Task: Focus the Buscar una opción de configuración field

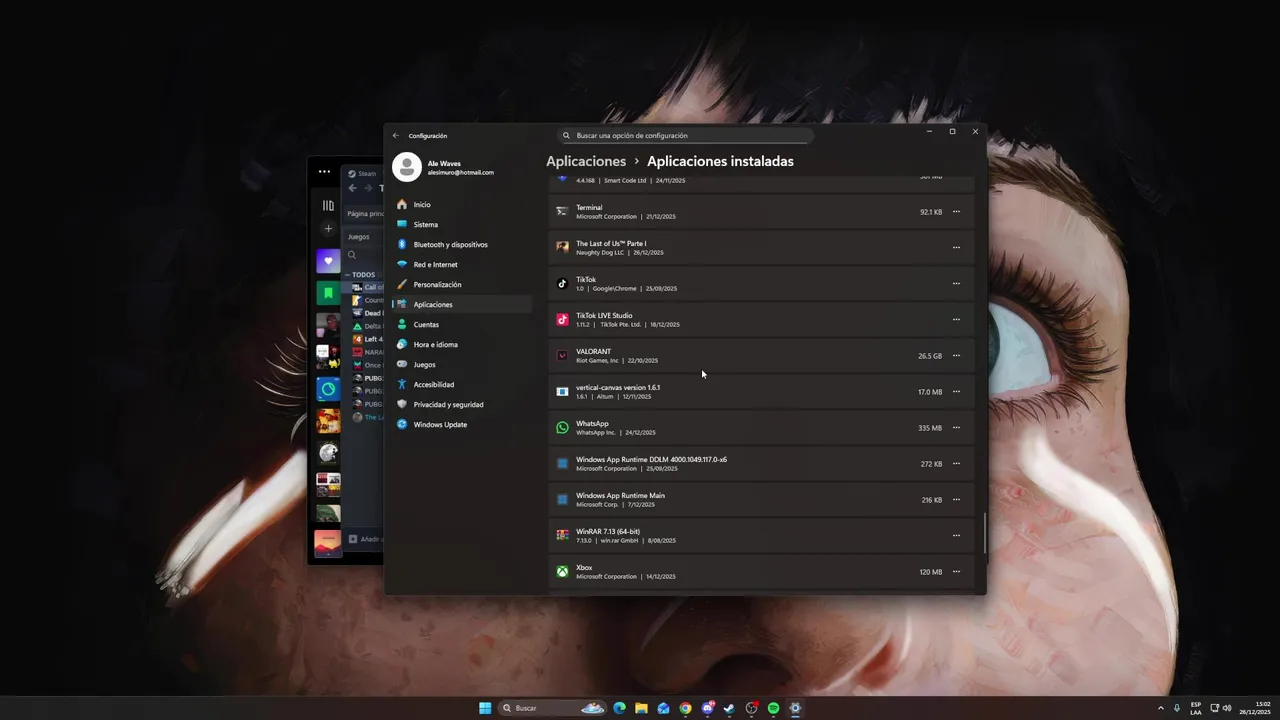Action: point(685,135)
